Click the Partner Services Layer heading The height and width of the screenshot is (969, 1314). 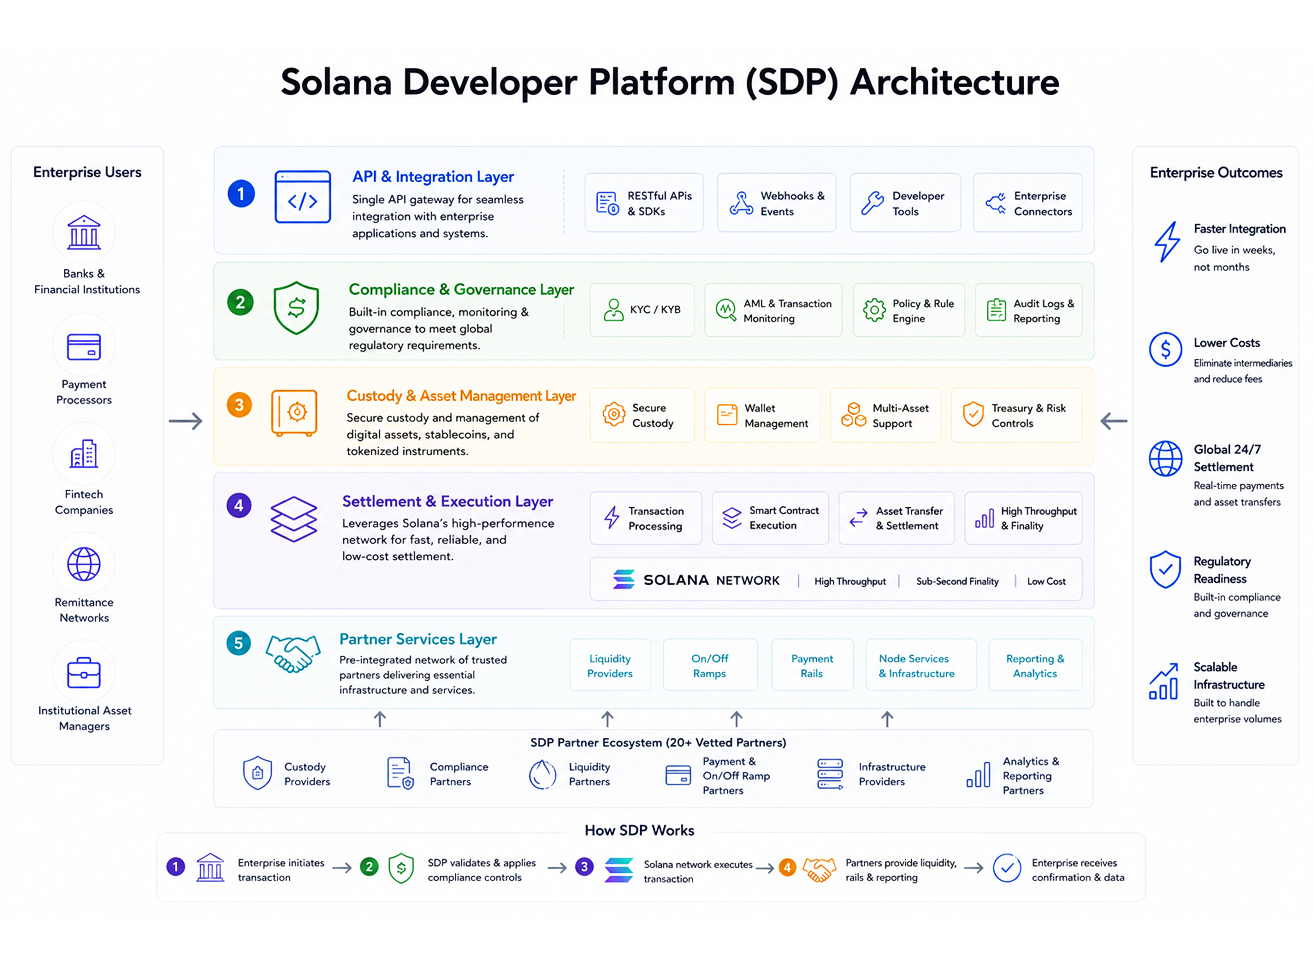tap(418, 639)
